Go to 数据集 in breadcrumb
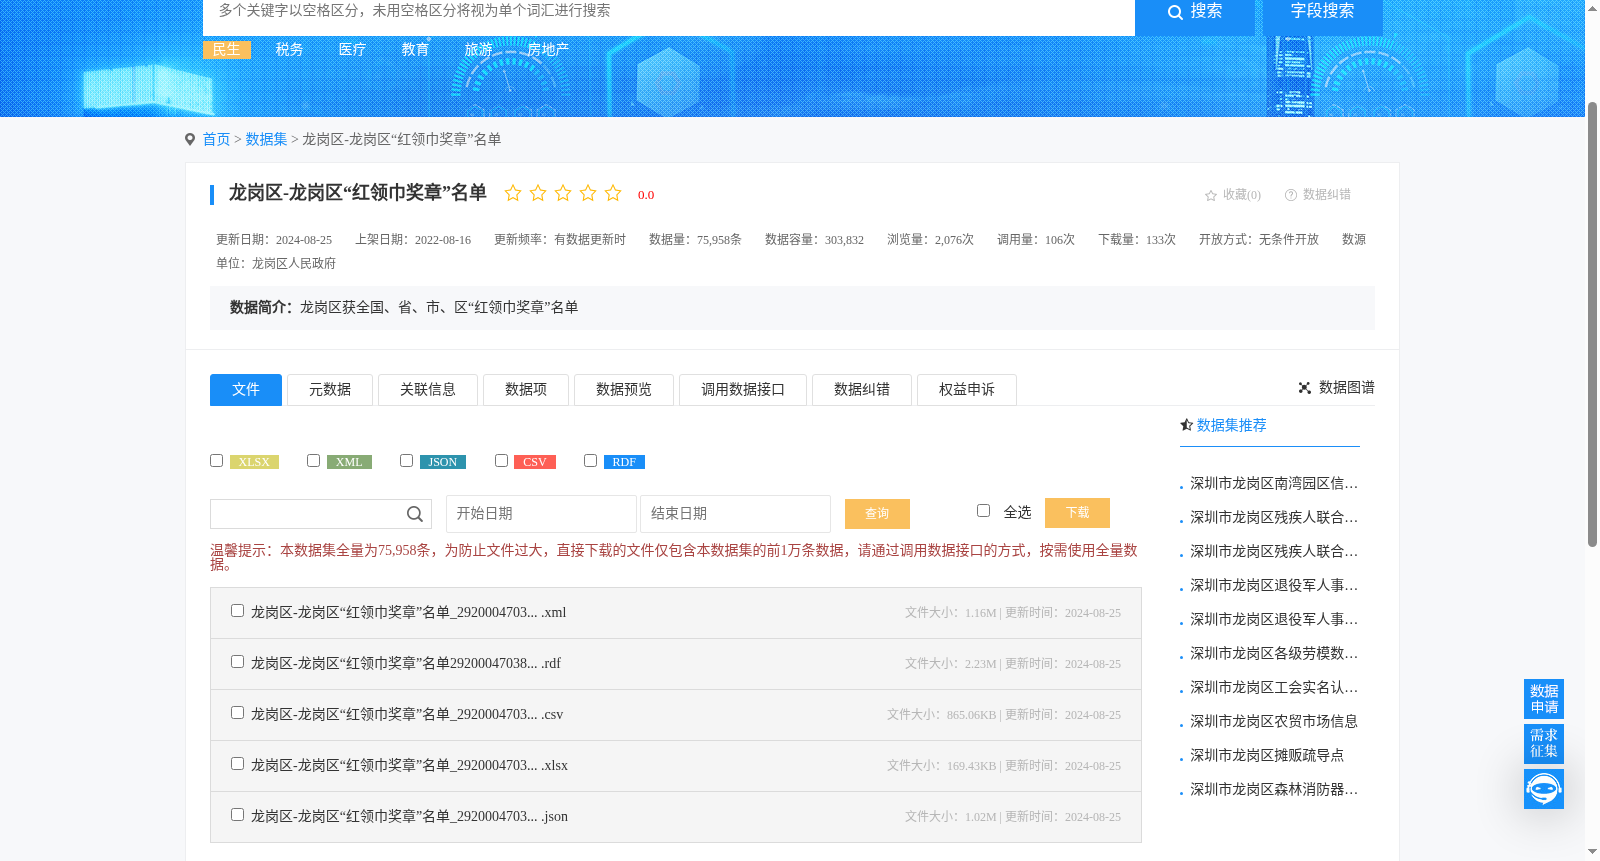This screenshot has height=861, width=1600. [x=266, y=140]
